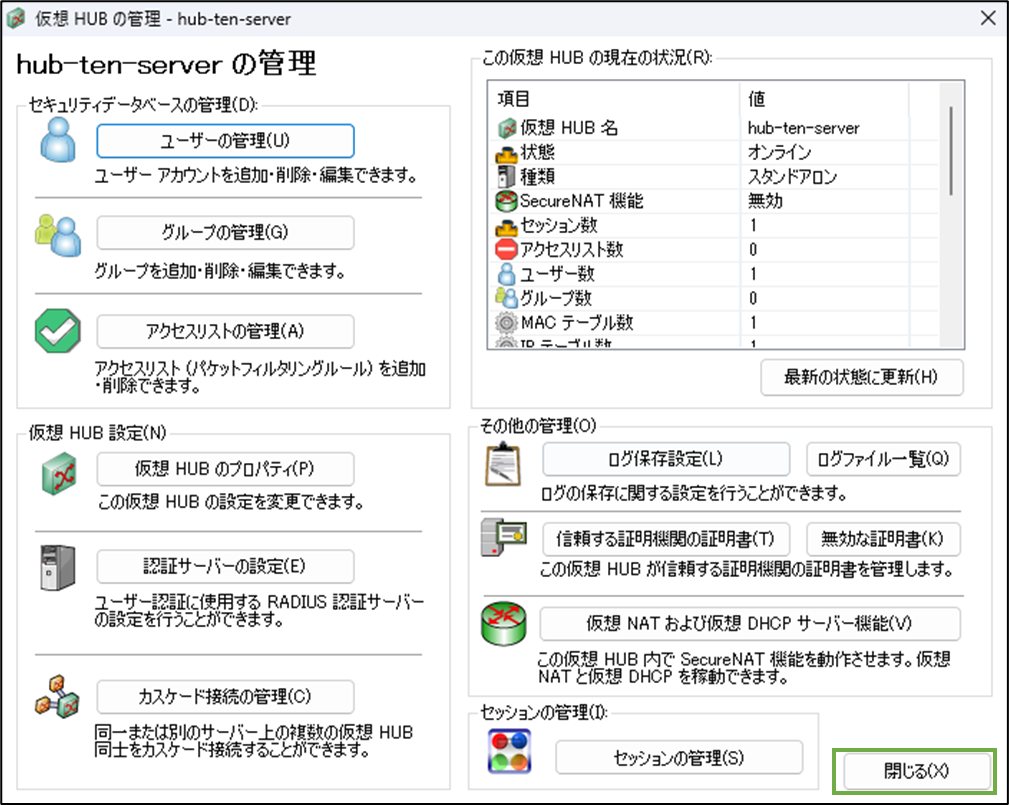
Task: Select the グループ数 row label
Action: [556, 299]
